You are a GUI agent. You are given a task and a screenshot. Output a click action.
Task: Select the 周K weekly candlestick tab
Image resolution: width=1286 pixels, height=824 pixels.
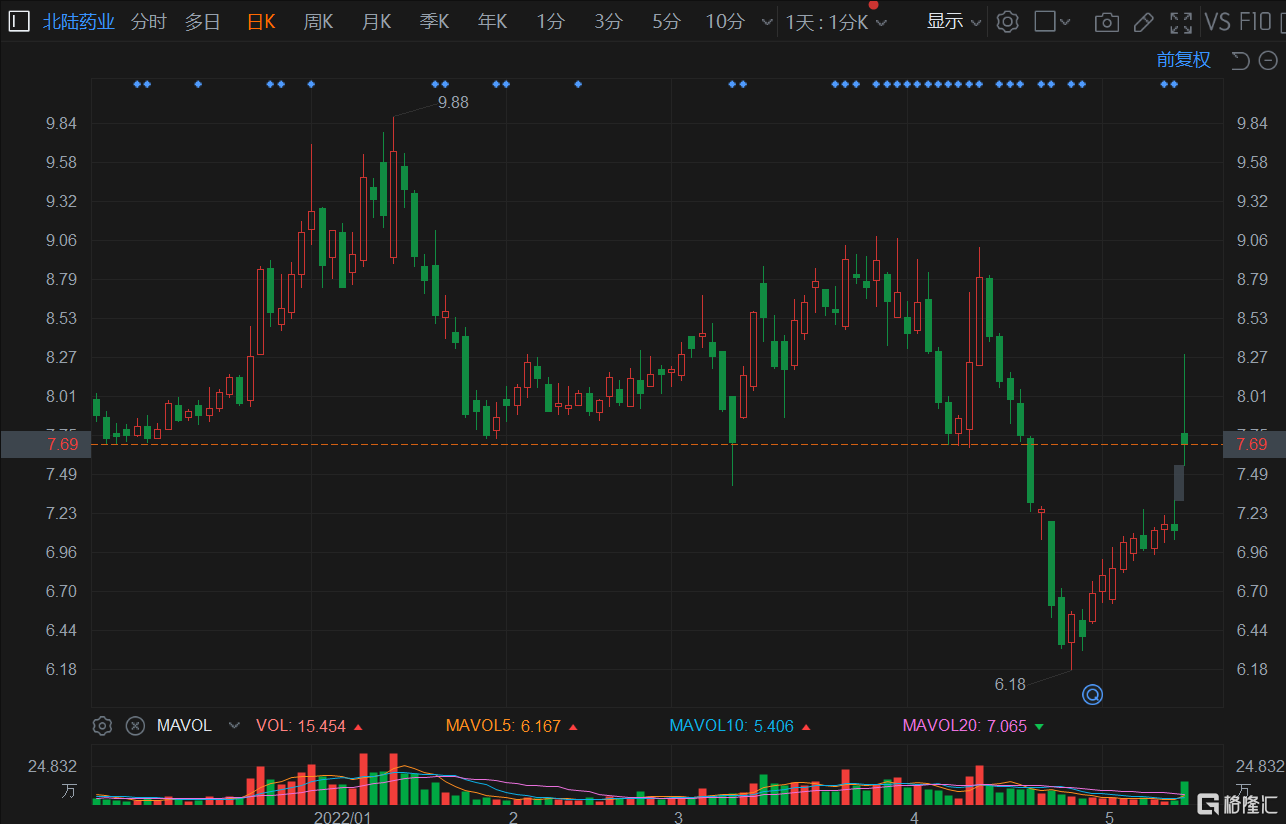tap(319, 21)
